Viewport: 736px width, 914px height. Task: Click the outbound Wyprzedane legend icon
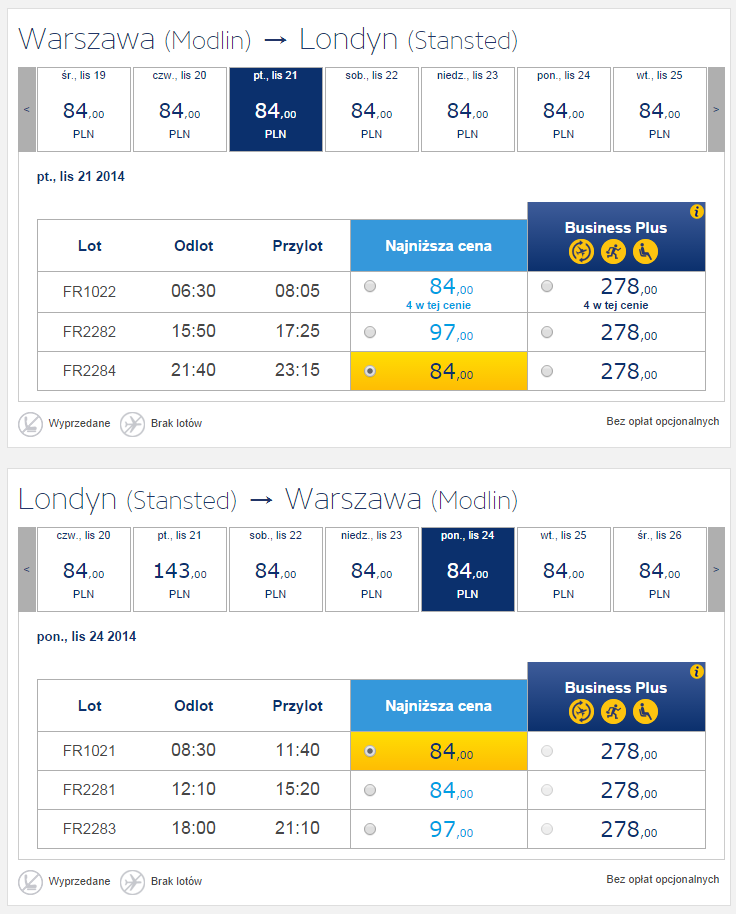click(30, 424)
